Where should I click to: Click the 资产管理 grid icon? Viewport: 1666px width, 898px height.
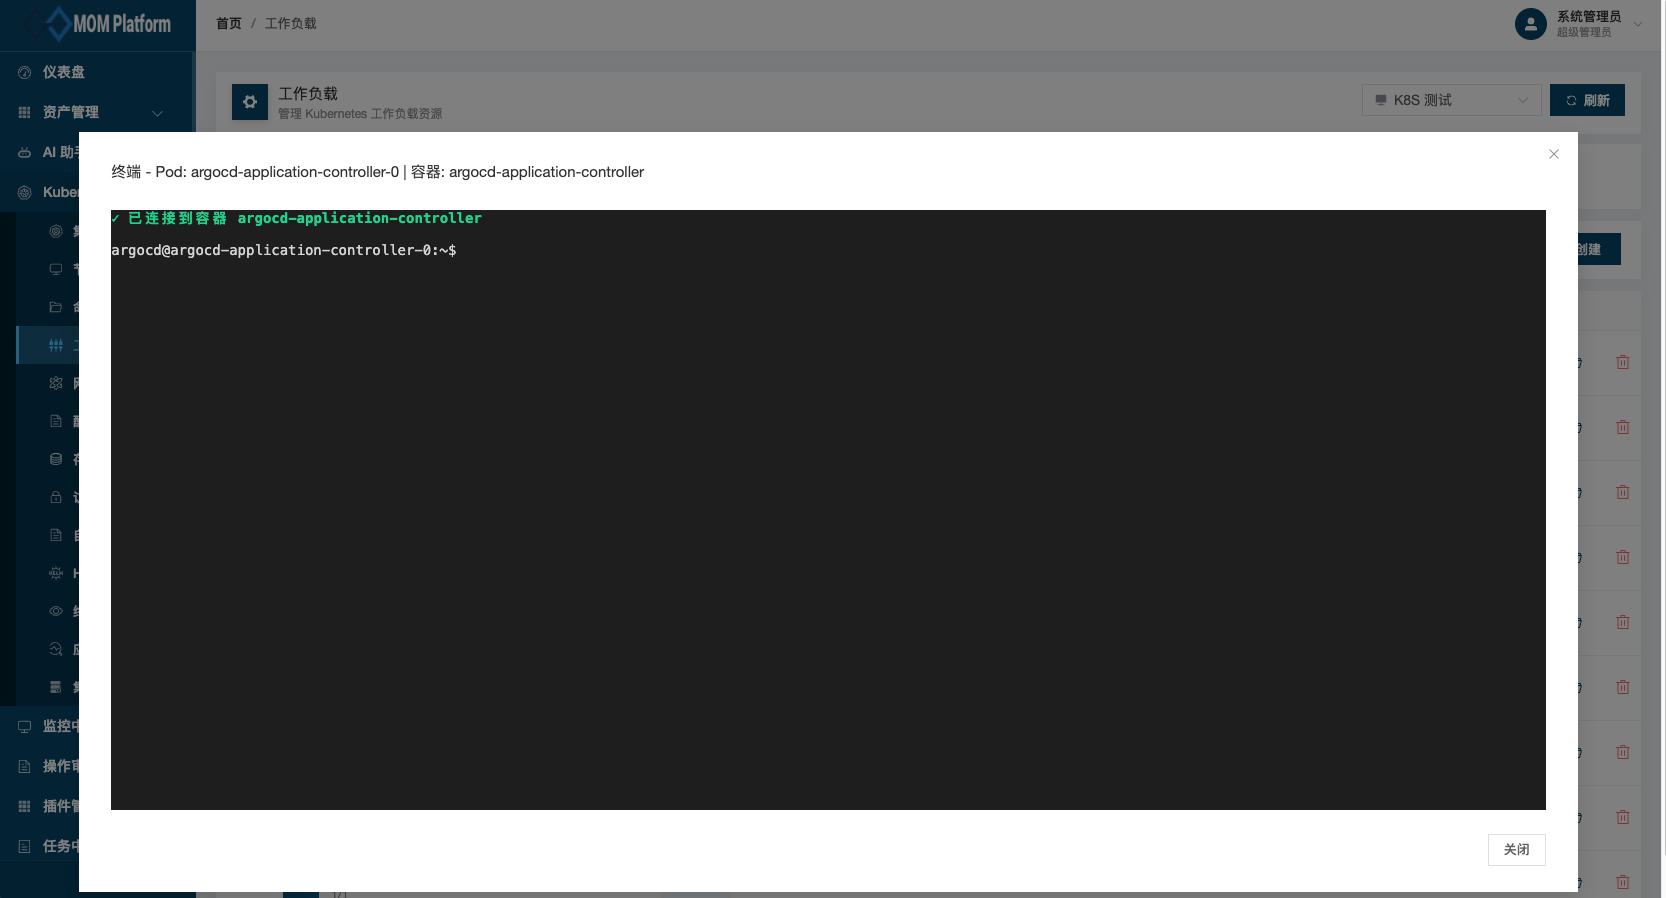coord(25,112)
